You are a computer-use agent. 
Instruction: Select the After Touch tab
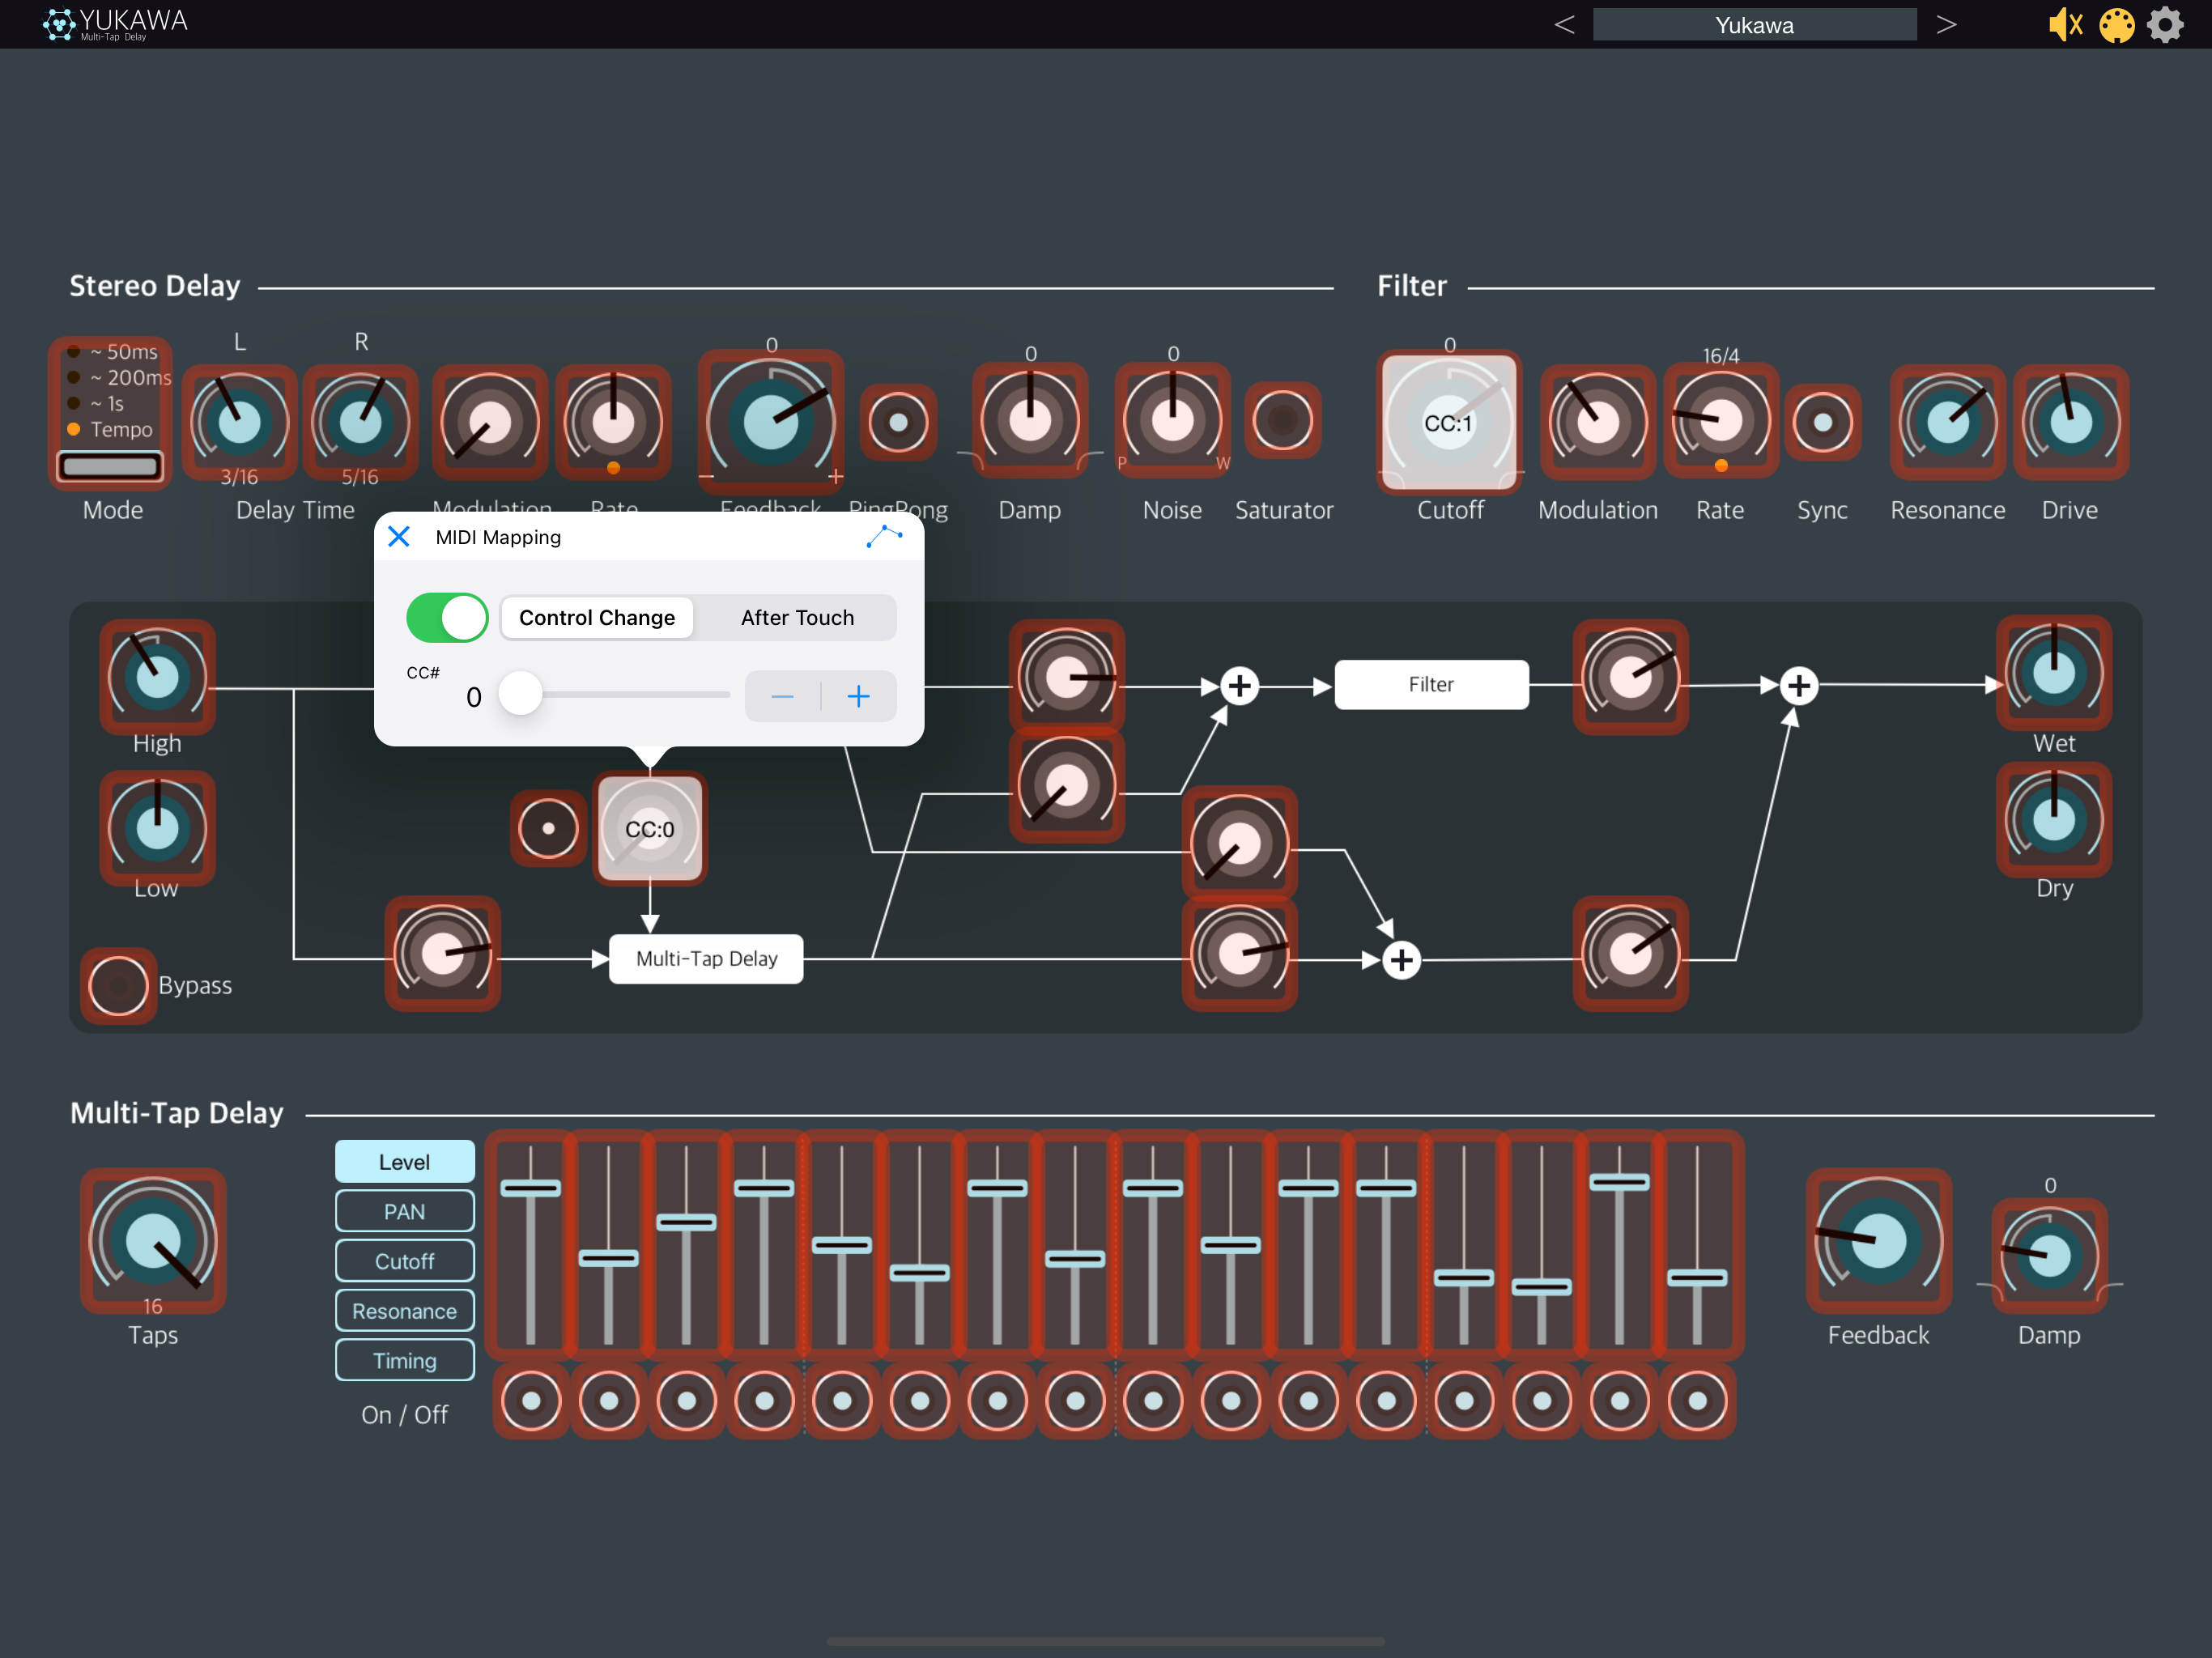pyautogui.click(x=797, y=618)
